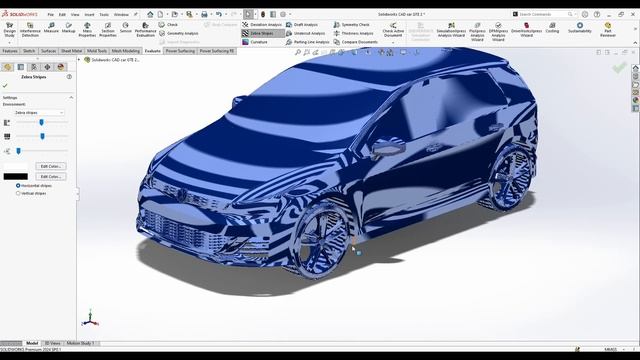Open Parting Line Analysis
Screen dimensions: 640x360
(x=307, y=42)
